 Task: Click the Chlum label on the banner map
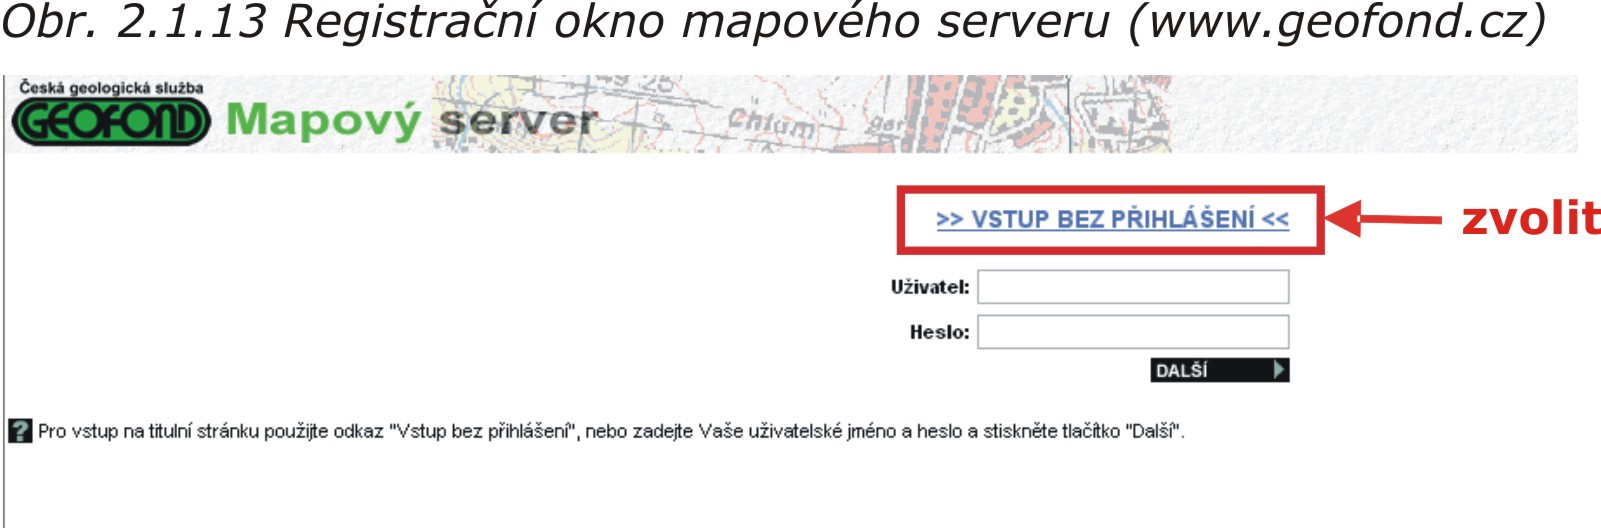click(771, 124)
